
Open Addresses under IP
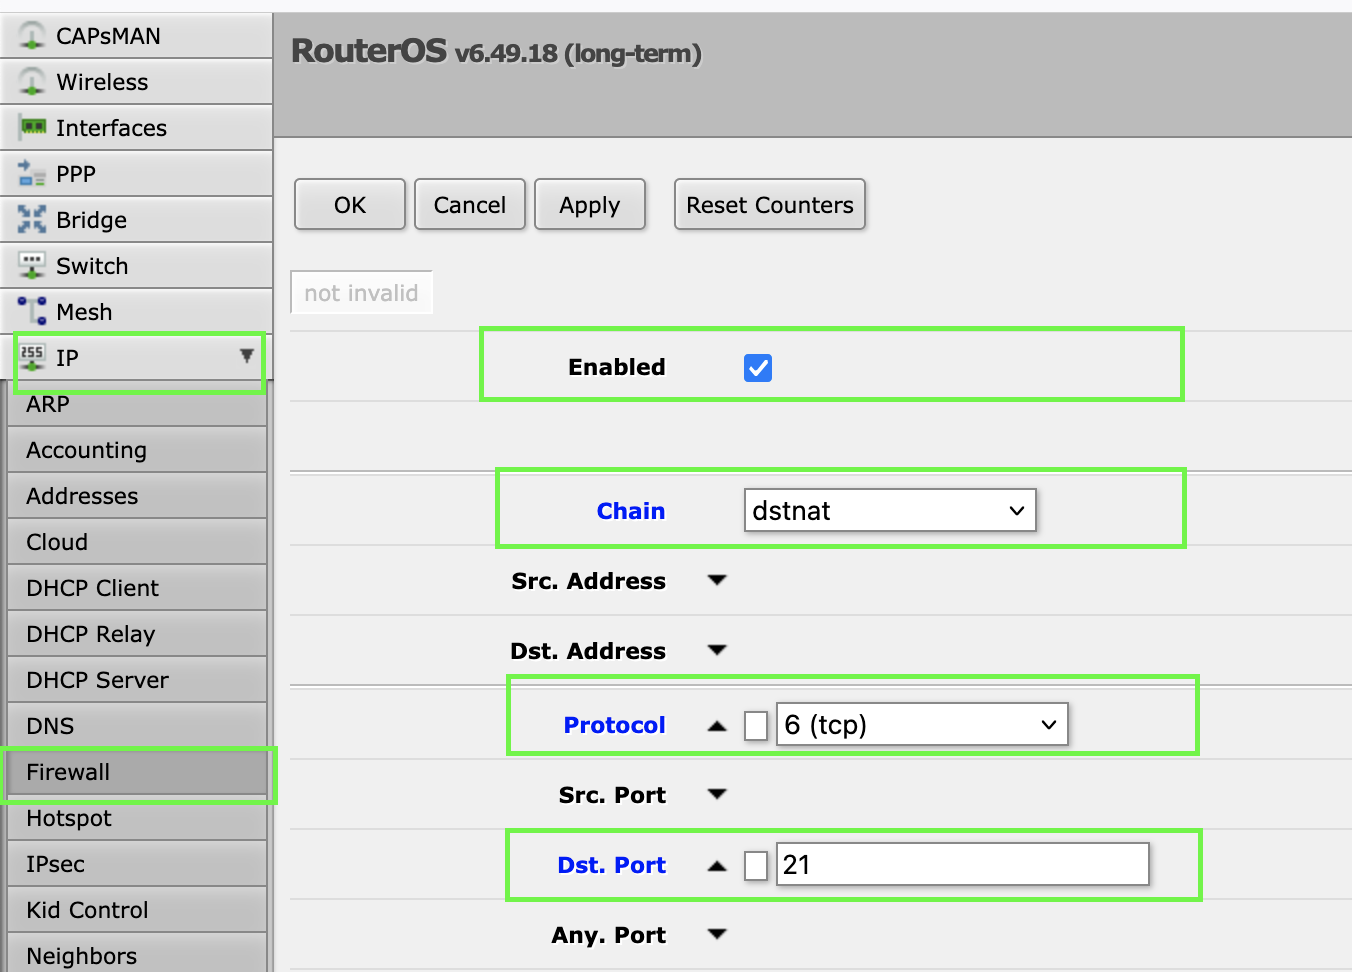pyautogui.click(x=137, y=496)
